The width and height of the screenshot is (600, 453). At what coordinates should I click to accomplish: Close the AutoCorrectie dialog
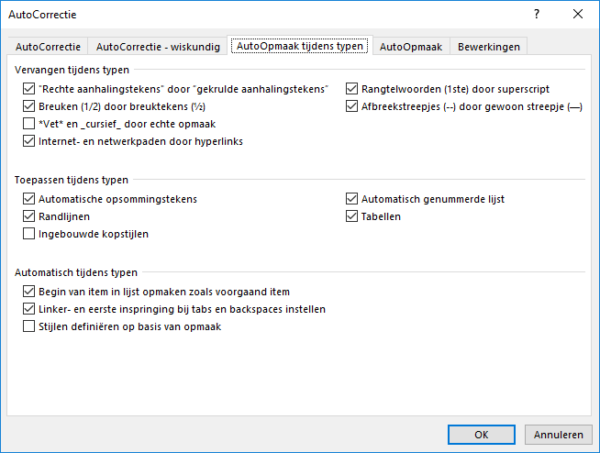[578, 14]
